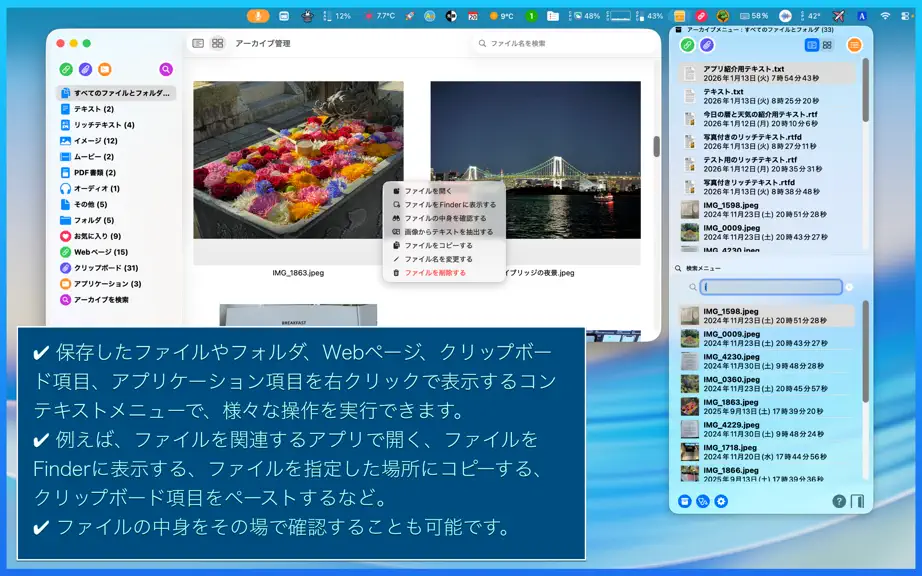Select the IMG_1863.jpeg flower photo thumbnail
The image size is (922, 576).
pos(298,160)
